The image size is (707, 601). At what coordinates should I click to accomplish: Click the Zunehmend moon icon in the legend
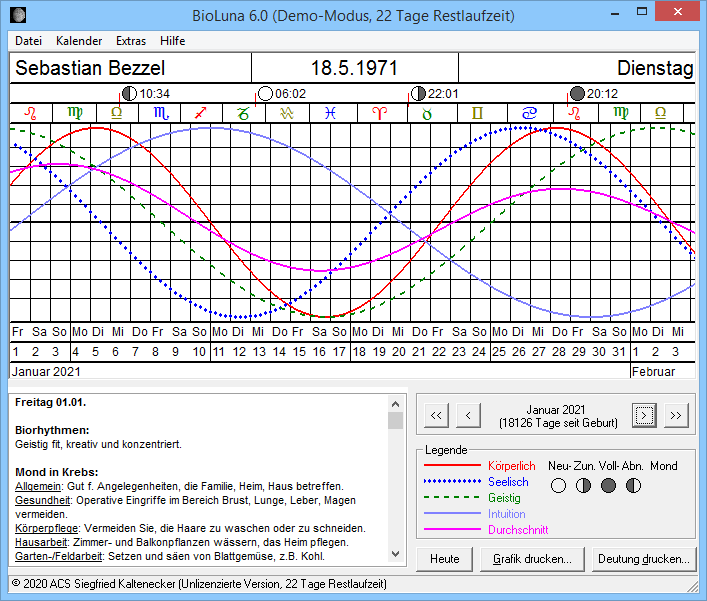(x=583, y=486)
